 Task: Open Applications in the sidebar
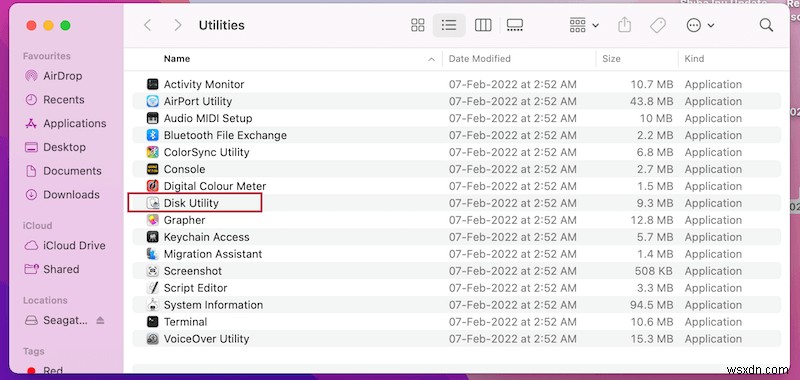65,123
